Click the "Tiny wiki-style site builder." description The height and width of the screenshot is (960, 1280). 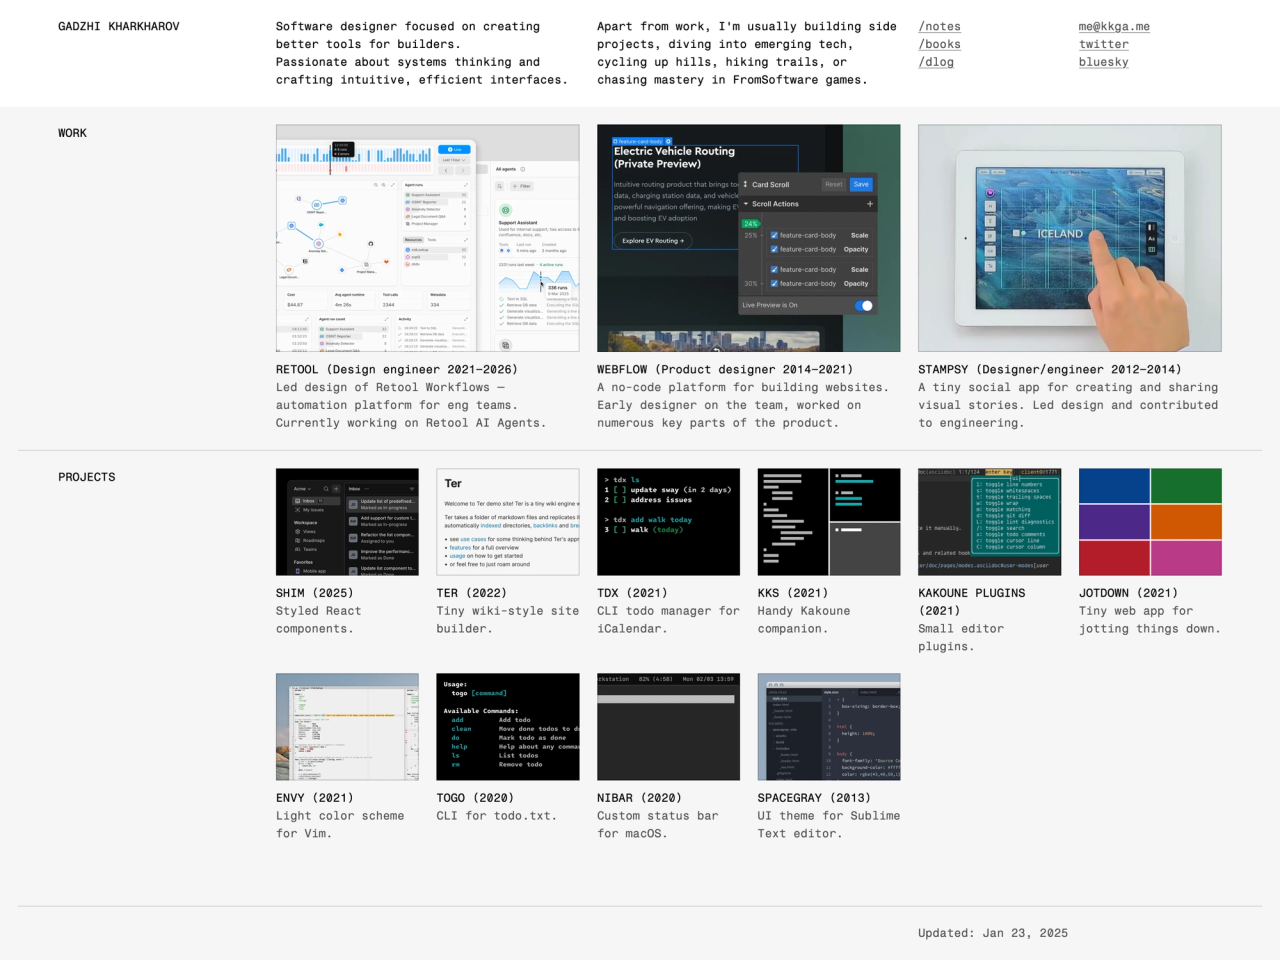pos(508,621)
